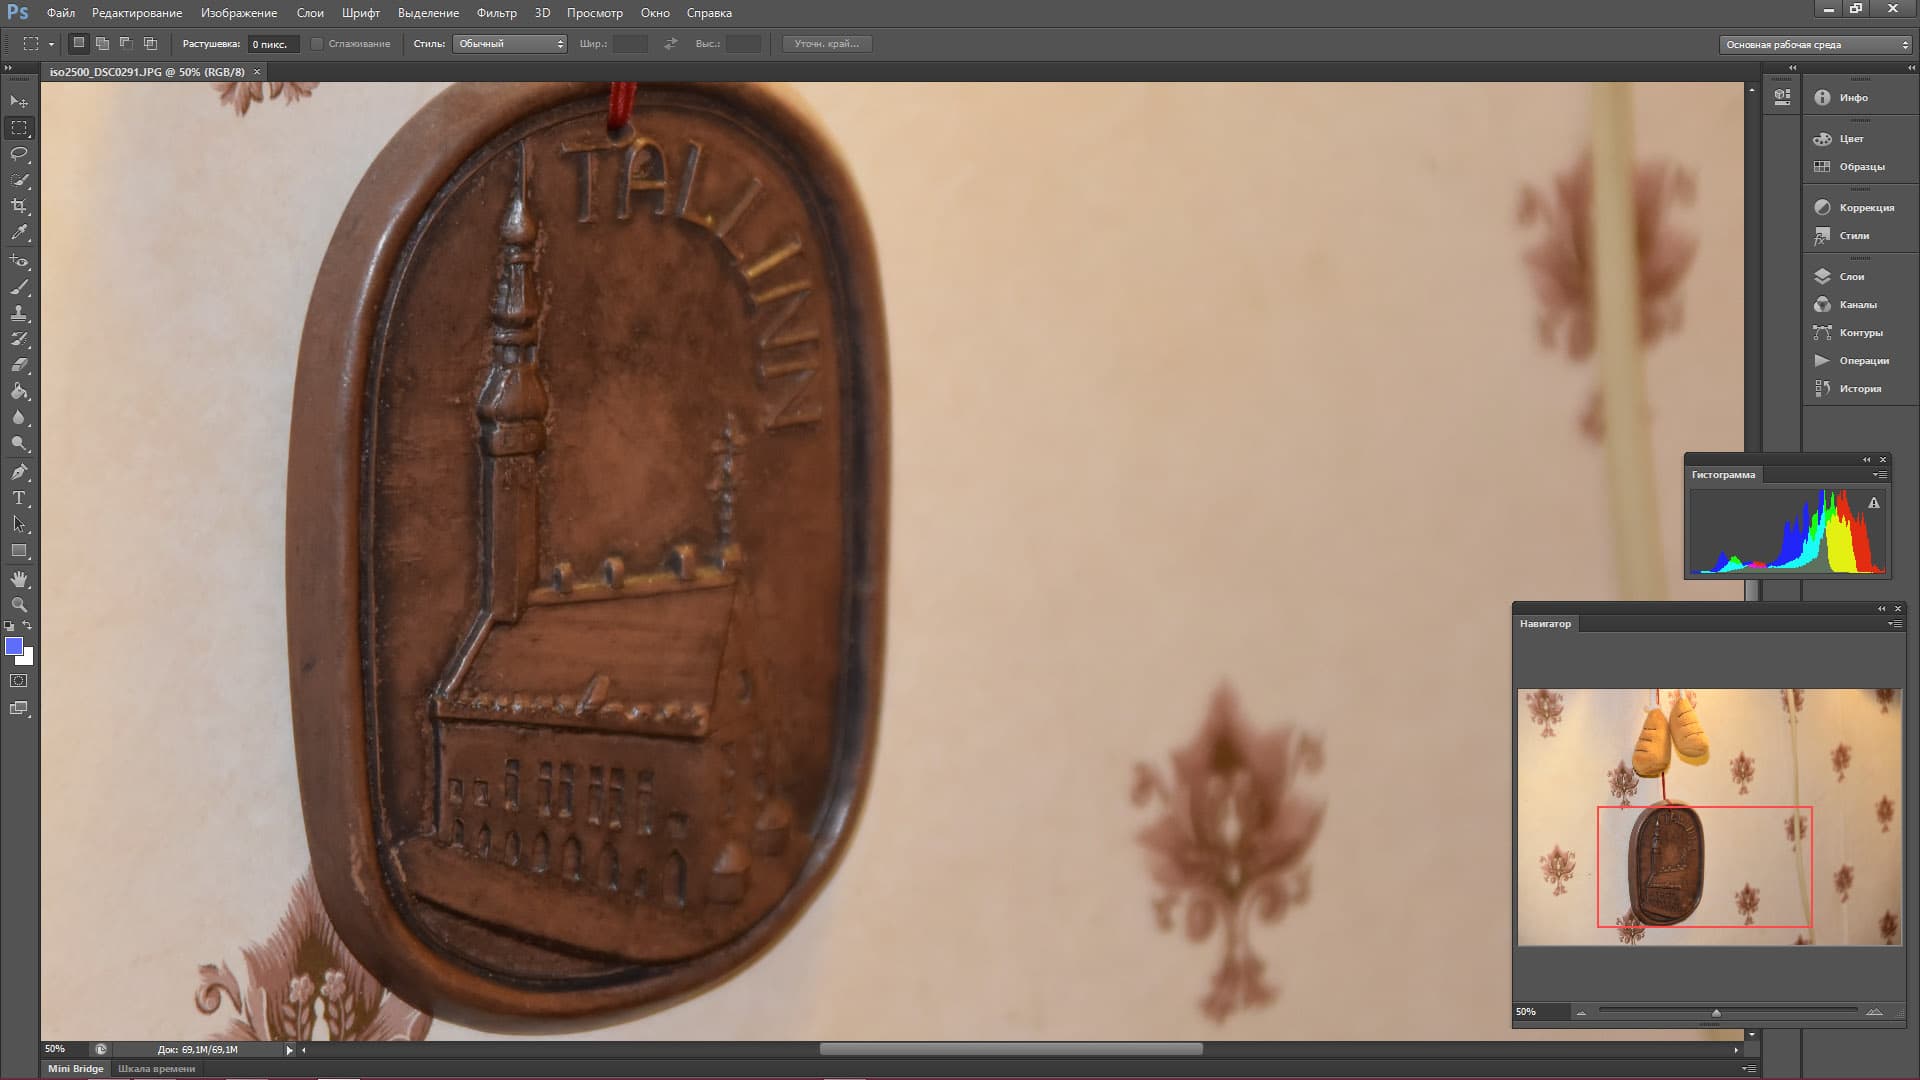Viewport: 1920px width, 1080px height.
Task: Open the История panel
Action: (1859, 388)
